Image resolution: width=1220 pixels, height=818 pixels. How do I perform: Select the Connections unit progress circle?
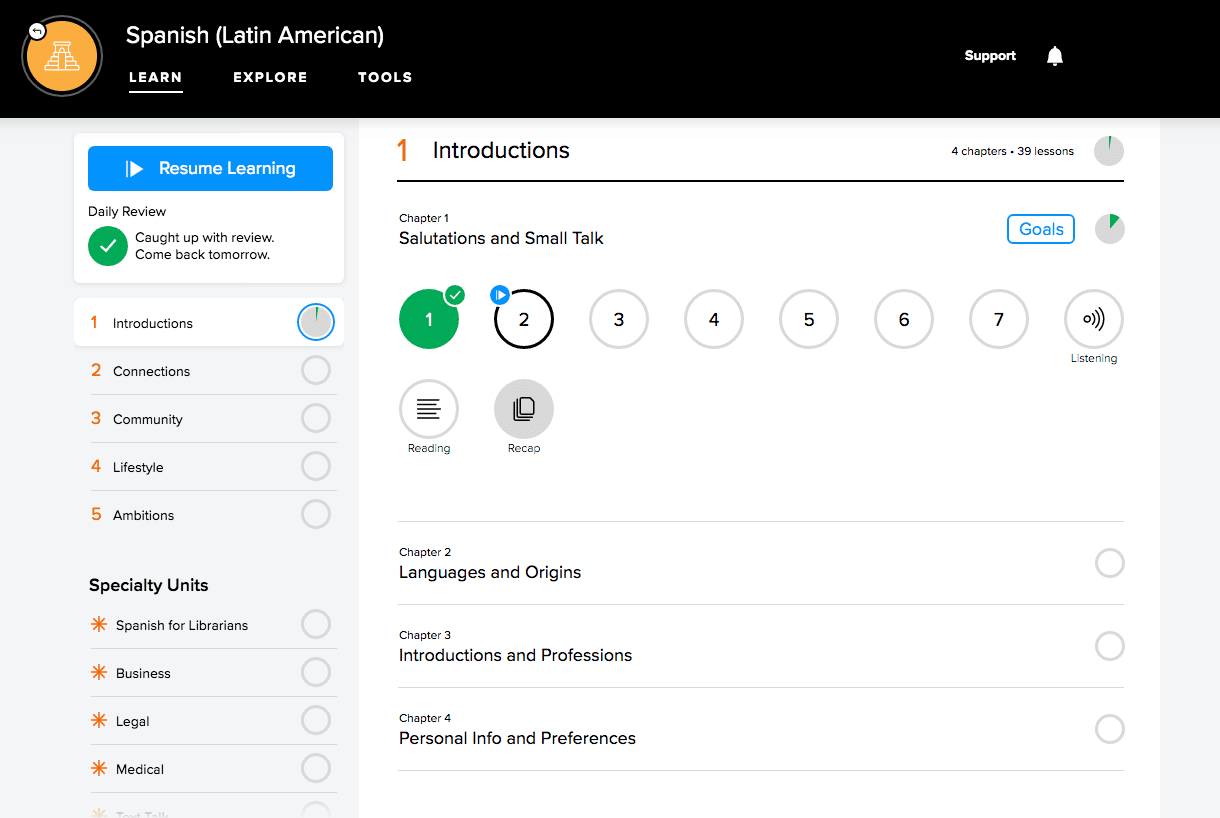315,371
